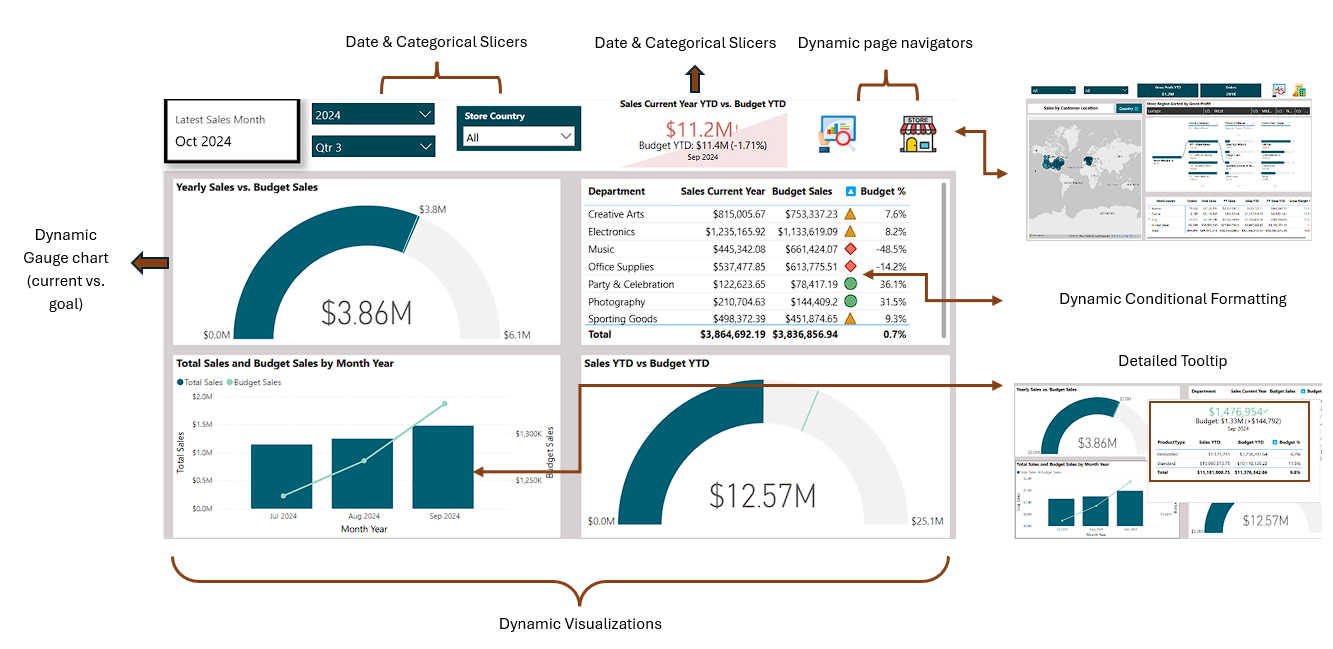Image resolution: width=1333 pixels, height=649 pixels.
Task: Click the $6.1M gauge maximum label
Action: click(x=517, y=335)
